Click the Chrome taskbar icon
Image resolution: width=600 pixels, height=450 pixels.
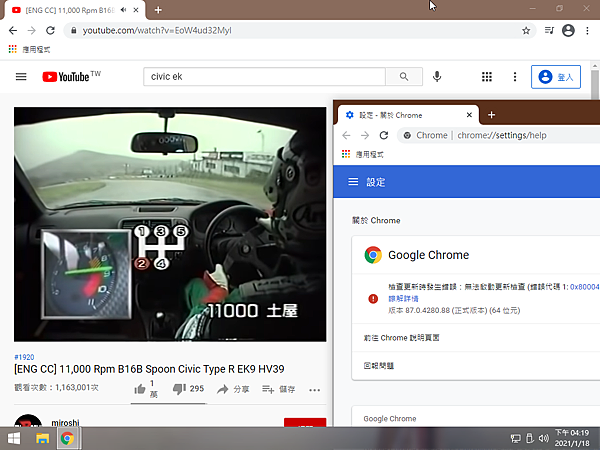(x=67, y=439)
